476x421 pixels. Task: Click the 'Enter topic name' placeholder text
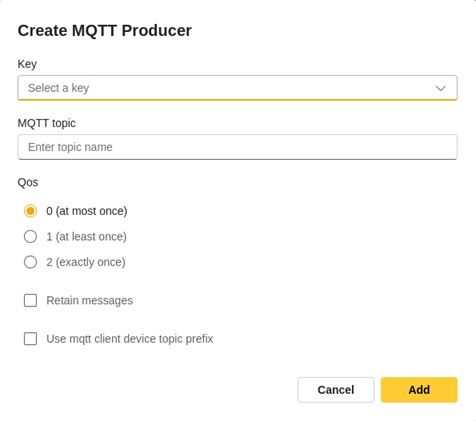tap(70, 147)
